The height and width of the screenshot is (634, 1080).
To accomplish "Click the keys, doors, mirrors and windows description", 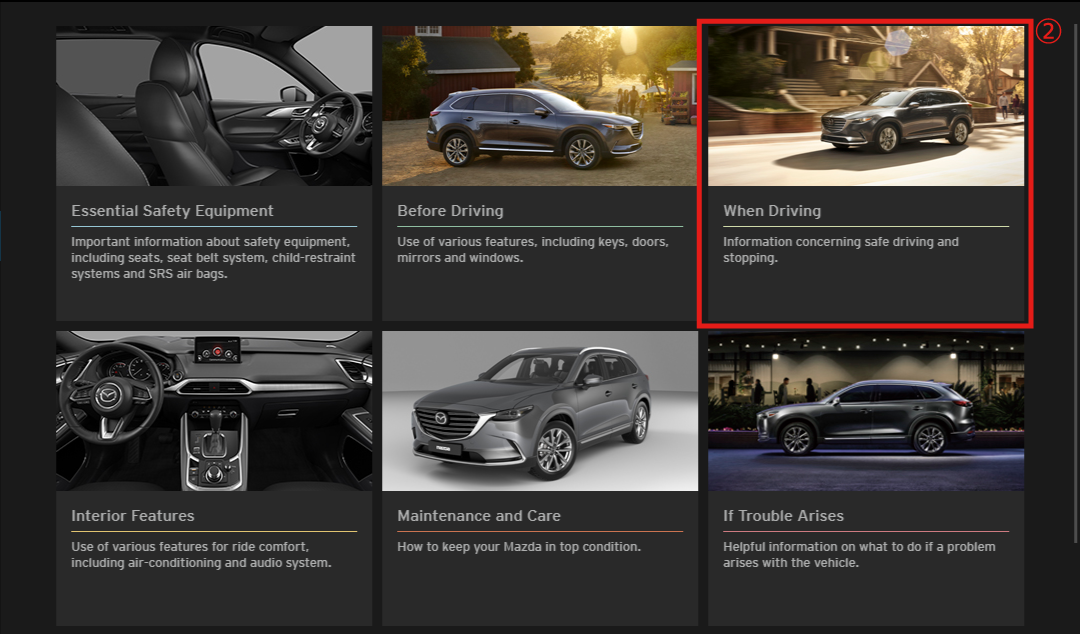I will (x=532, y=250).
